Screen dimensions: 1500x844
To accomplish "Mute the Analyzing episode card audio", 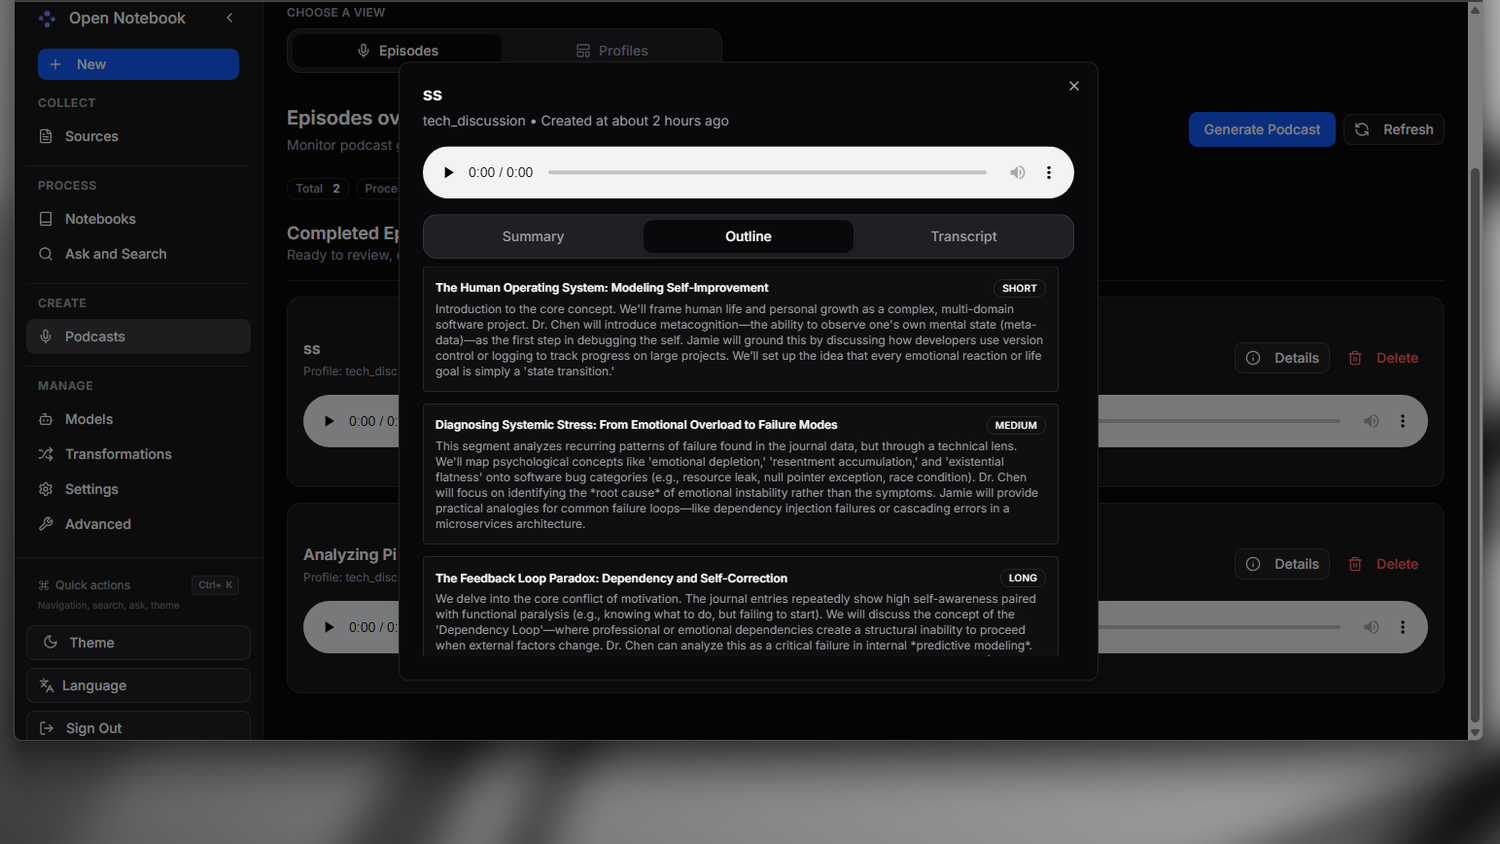I will [x=1371, y=627].
